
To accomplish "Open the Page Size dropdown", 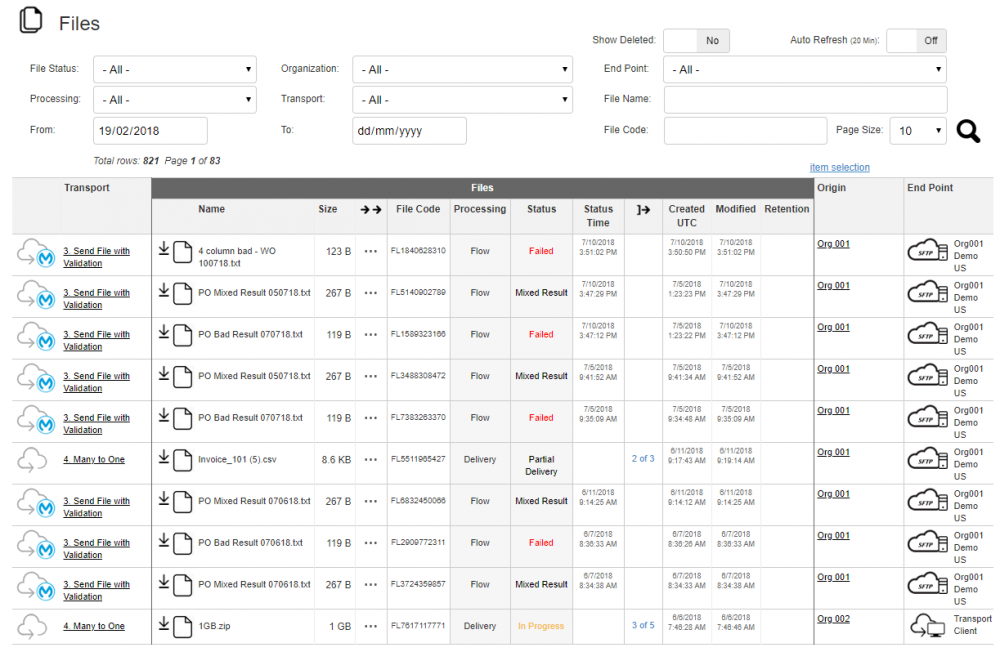I will click(919, 131).
